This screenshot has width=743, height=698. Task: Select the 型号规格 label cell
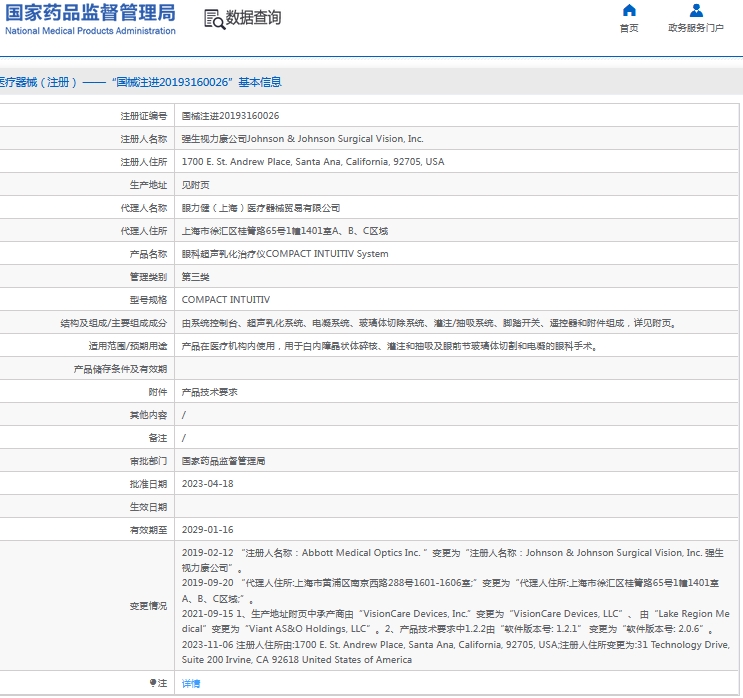coord(148,299)
